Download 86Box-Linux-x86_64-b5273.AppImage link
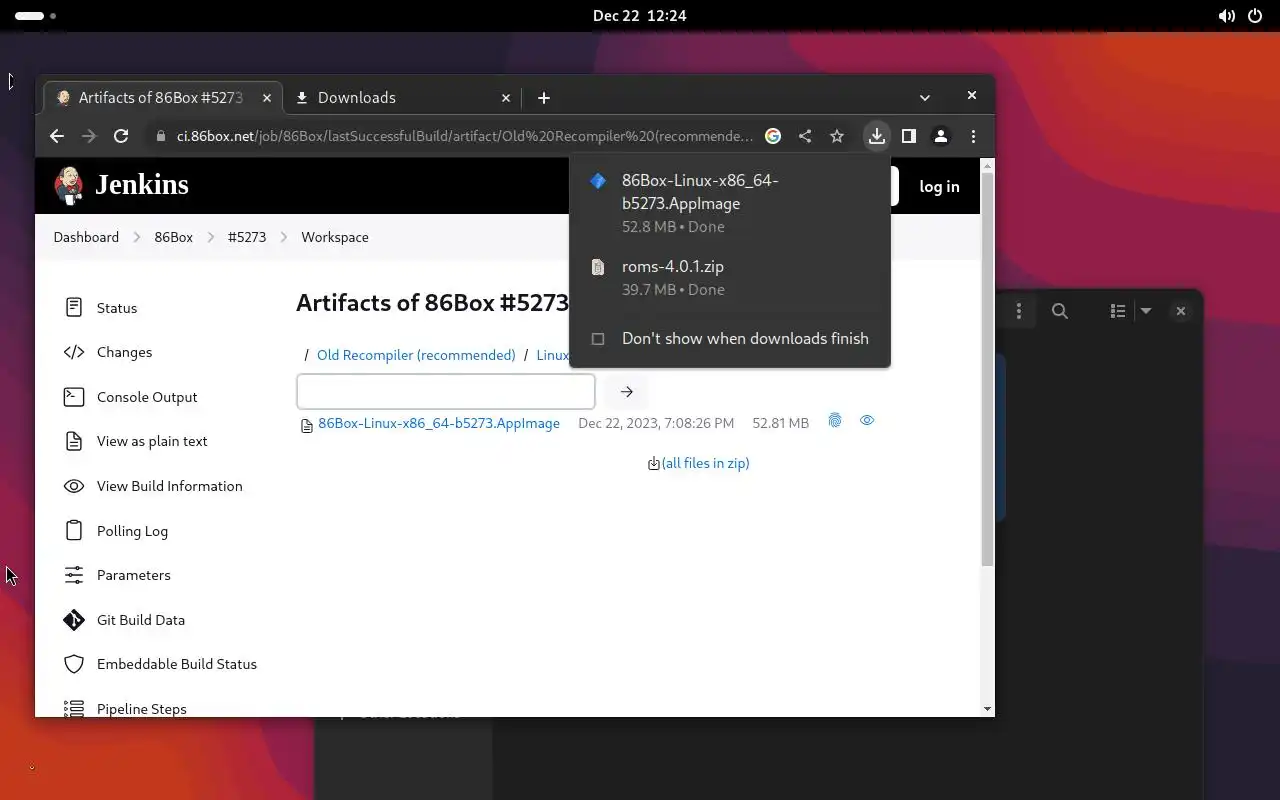The height and width of the screenshot is (800, 1280). tap(439, 423)
